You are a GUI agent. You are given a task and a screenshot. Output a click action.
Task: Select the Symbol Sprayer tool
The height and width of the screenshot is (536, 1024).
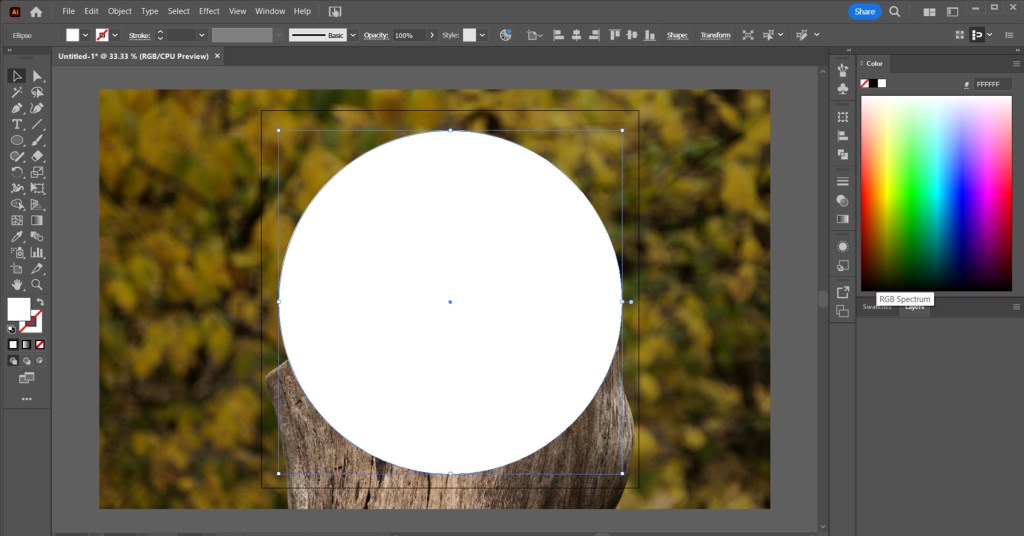click(17, 253)
